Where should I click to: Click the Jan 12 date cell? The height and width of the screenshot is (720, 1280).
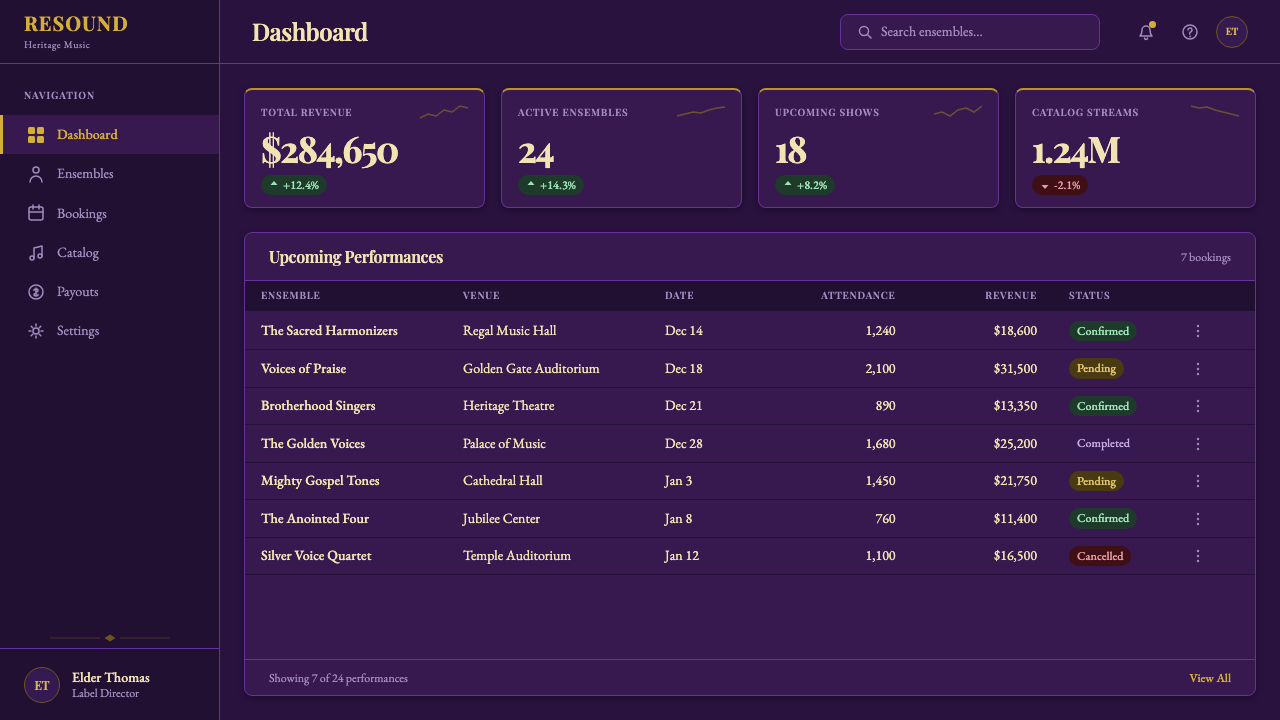(x=682, y=556)
